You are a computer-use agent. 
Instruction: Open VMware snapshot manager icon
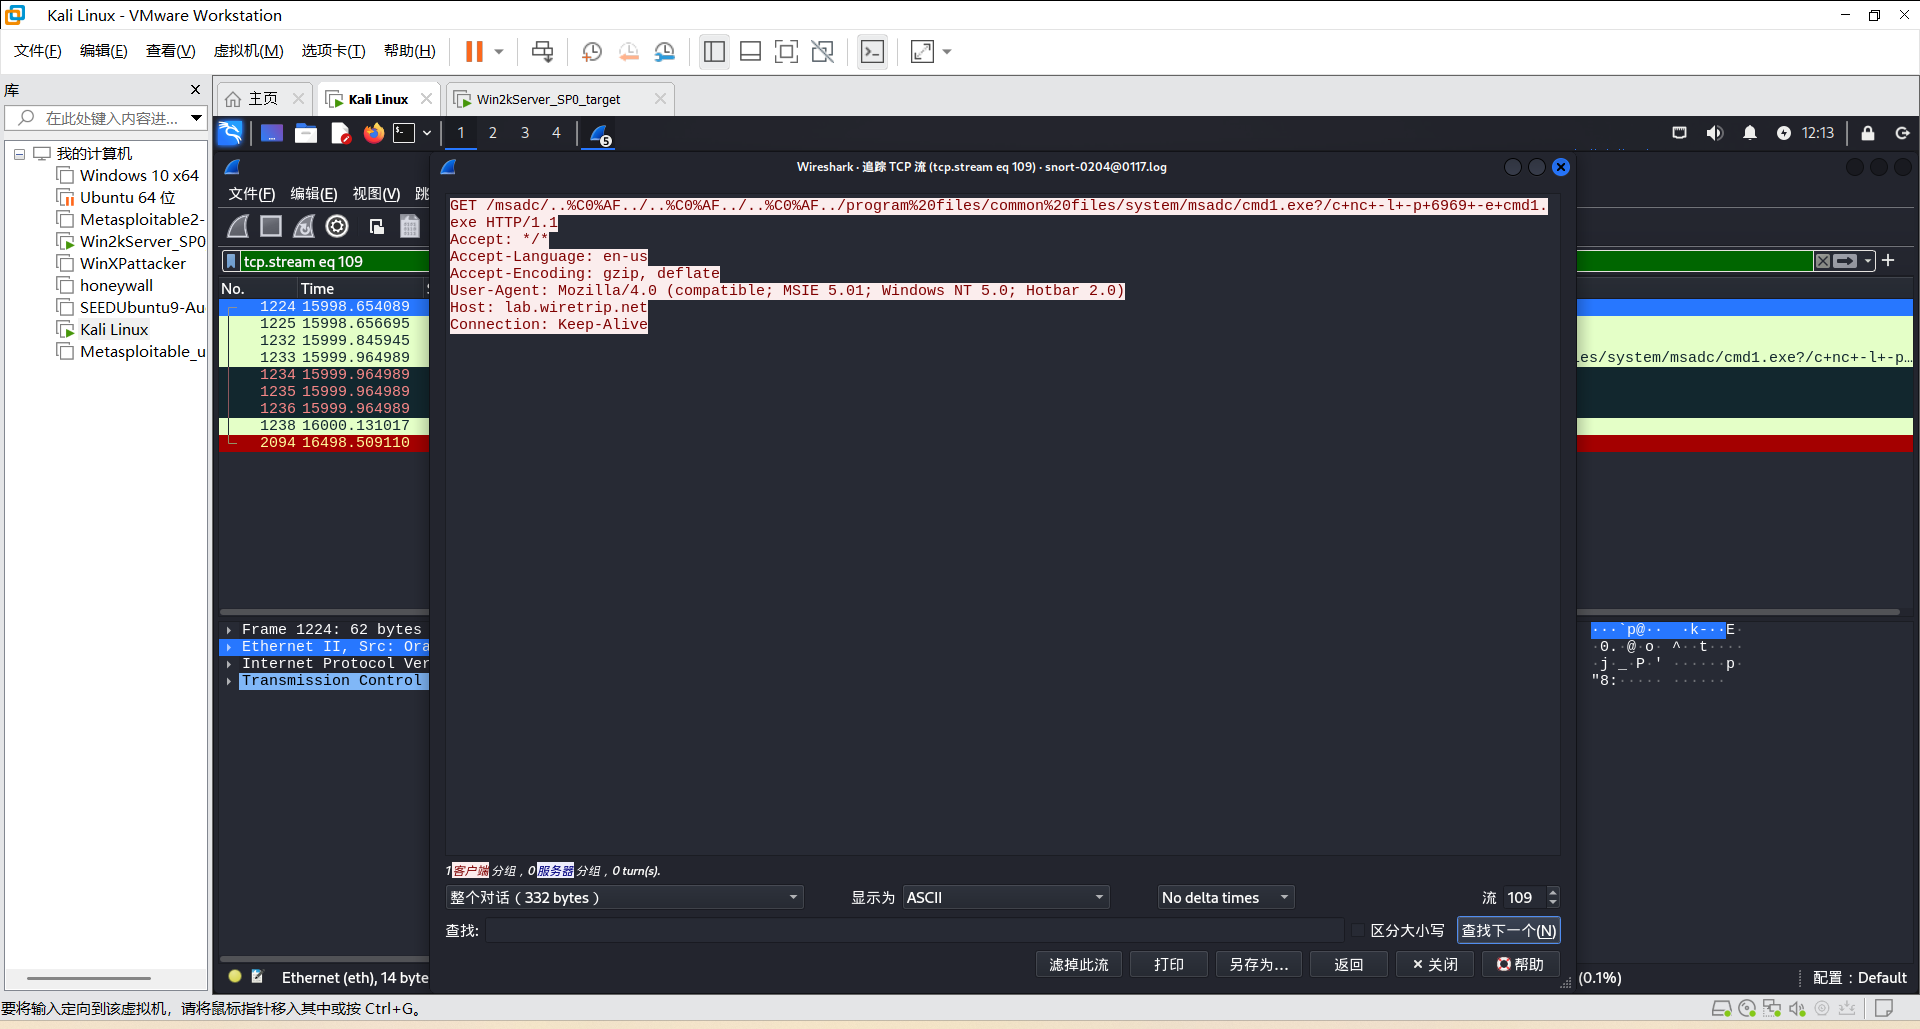665,51
